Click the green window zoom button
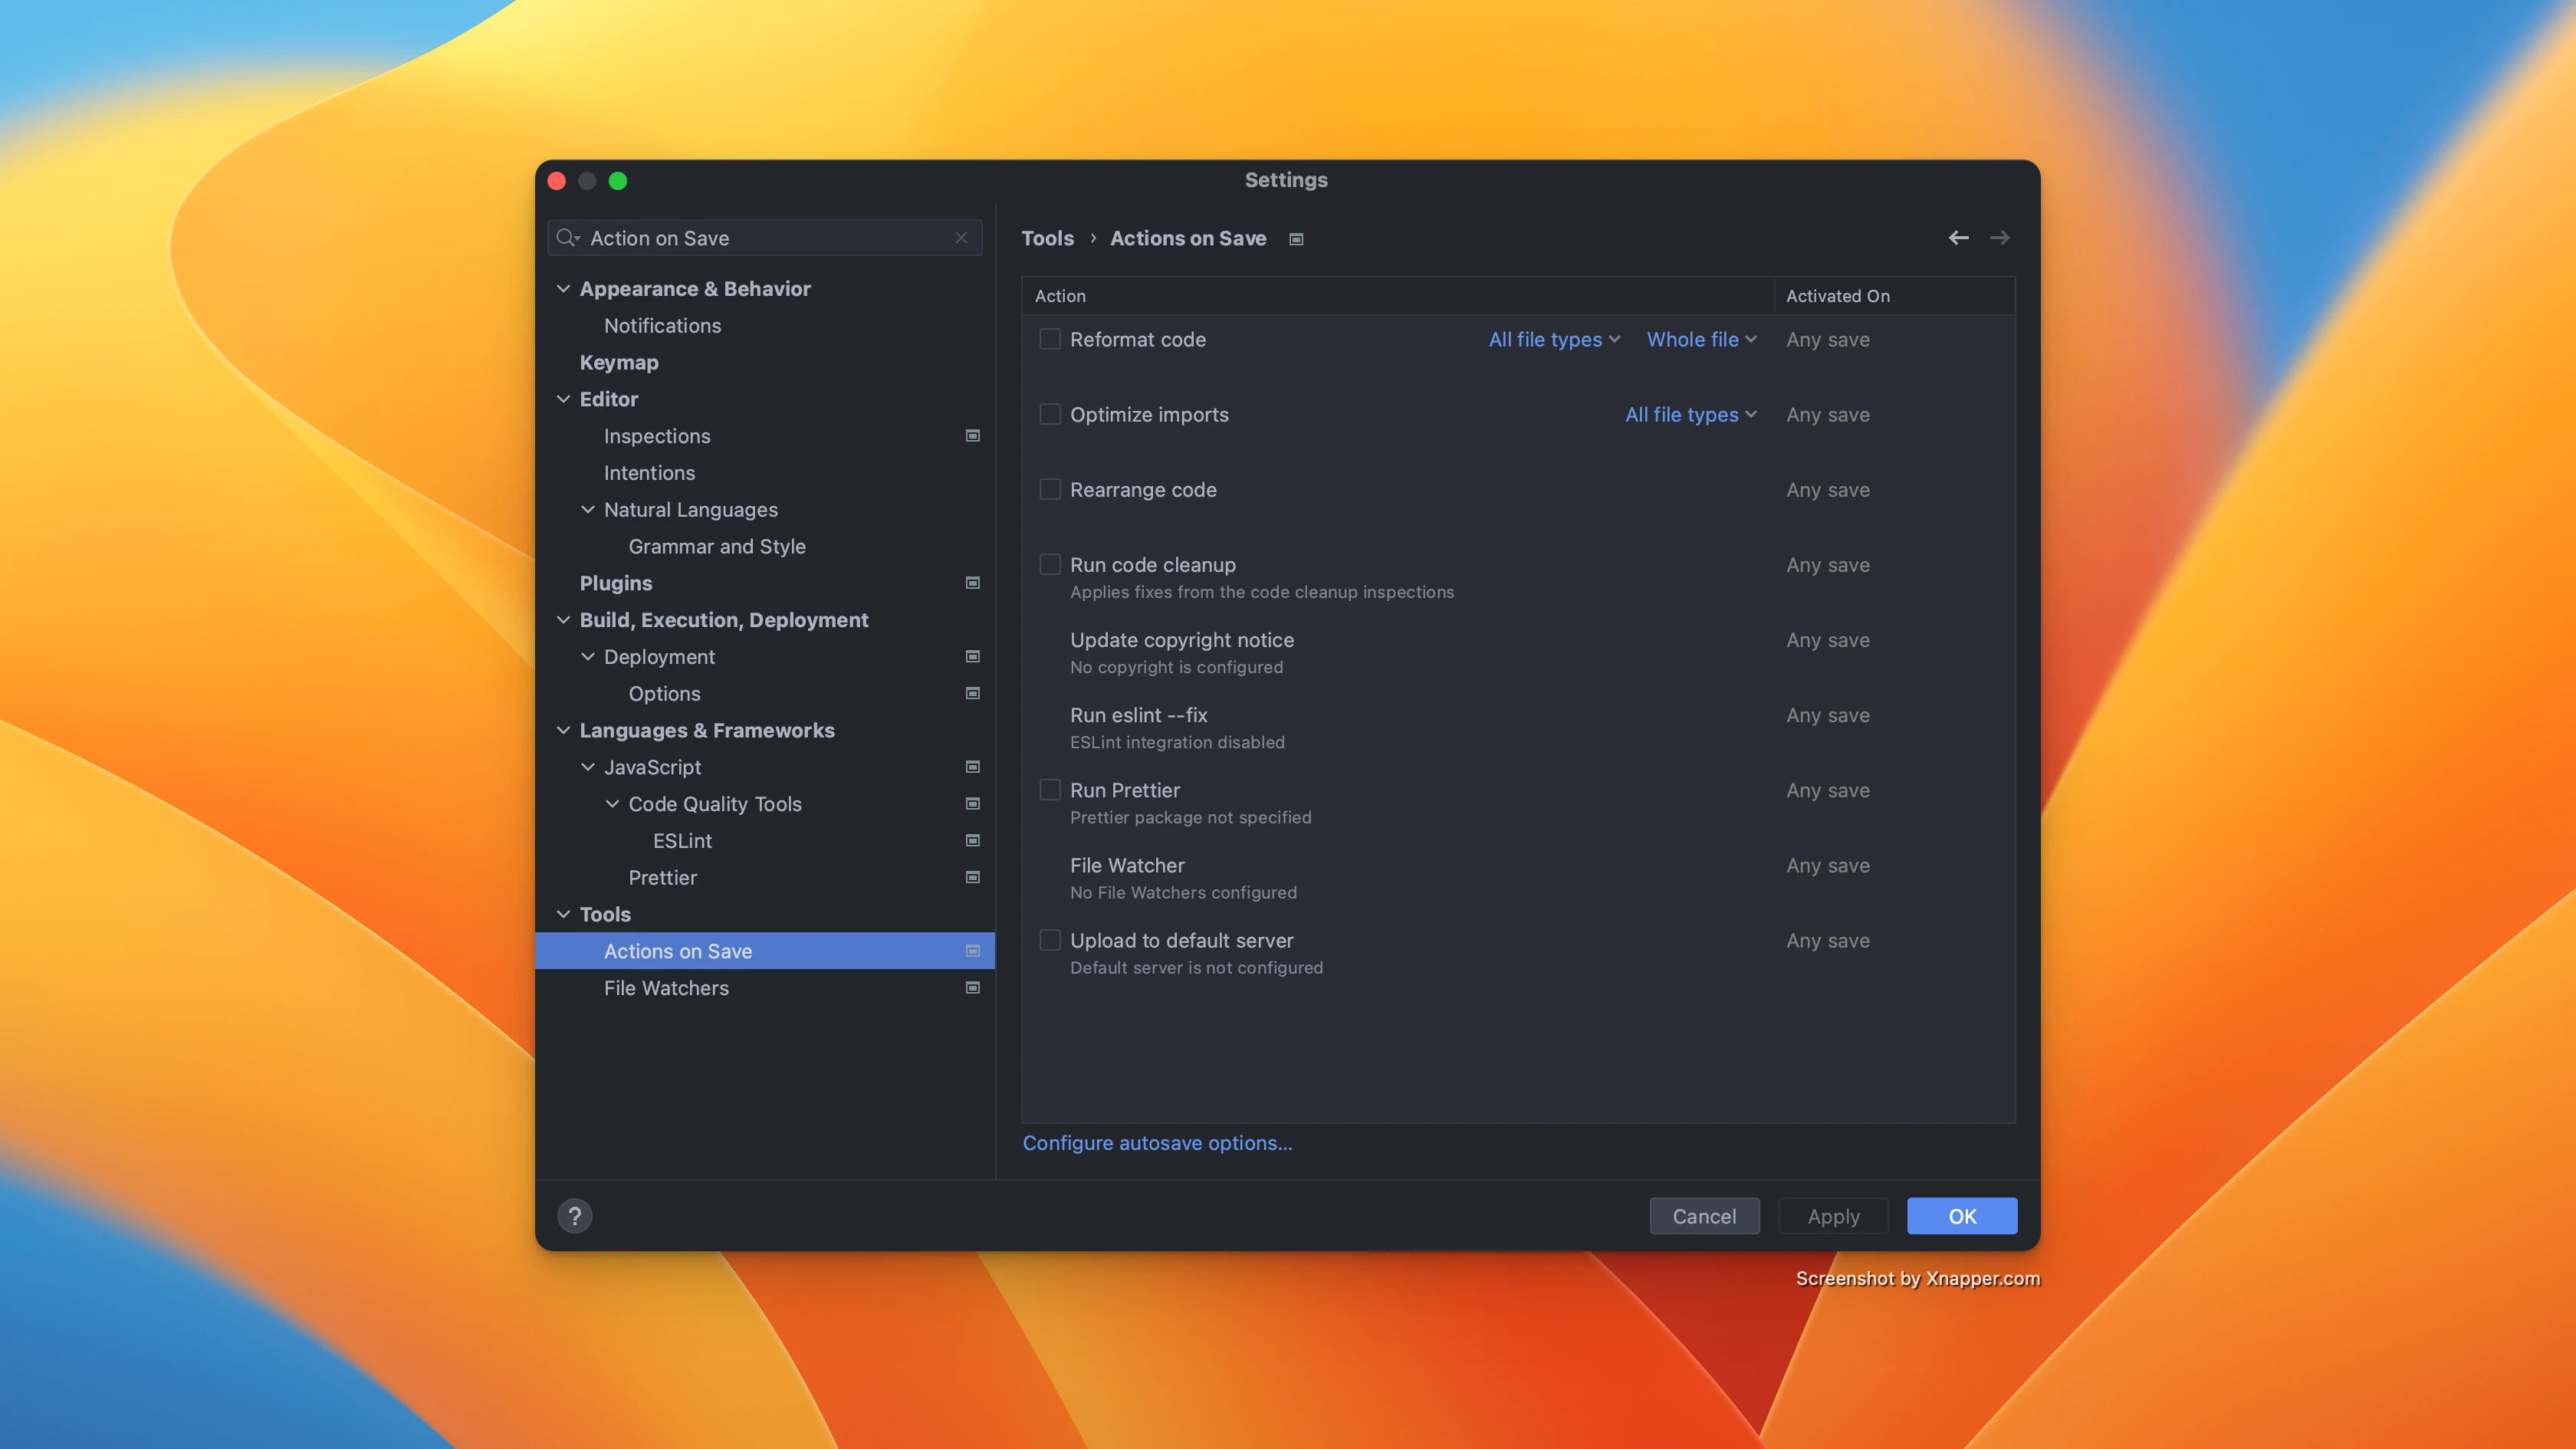 pos(618,181)
